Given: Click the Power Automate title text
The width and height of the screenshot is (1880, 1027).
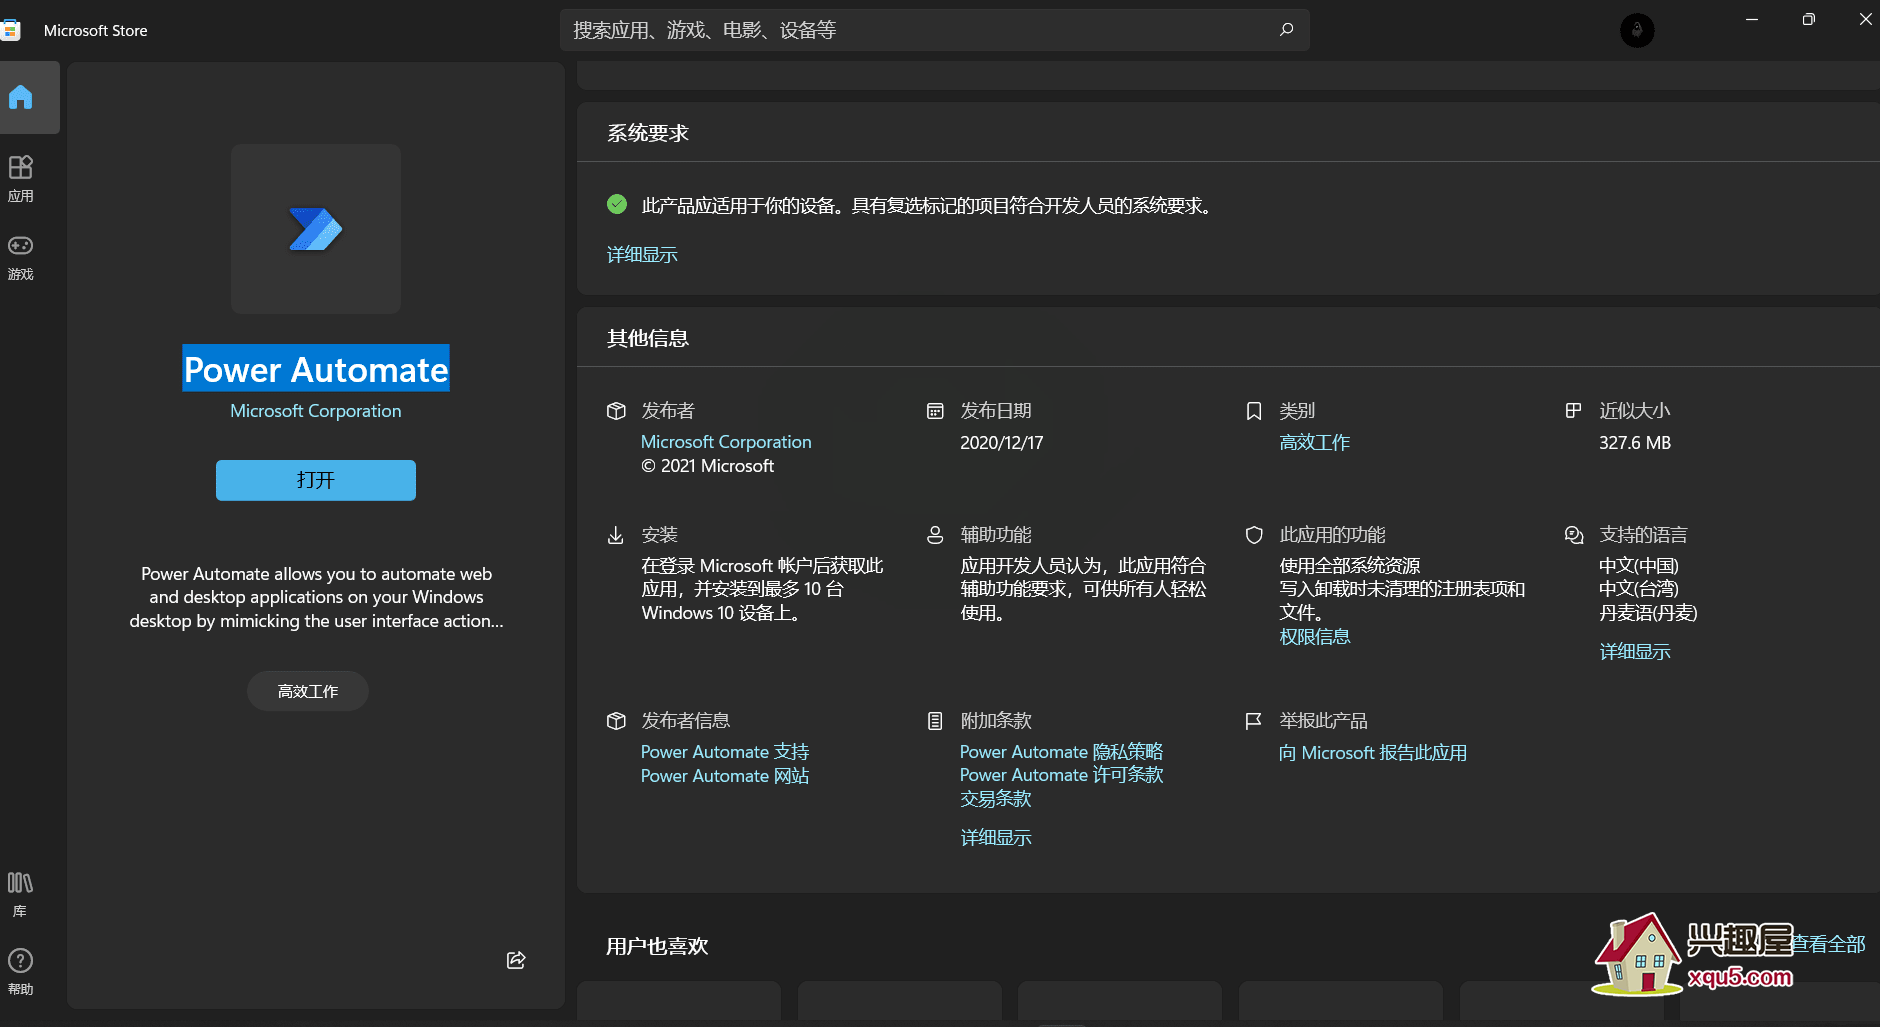Looking at the screenshot, I should point(316,369).
